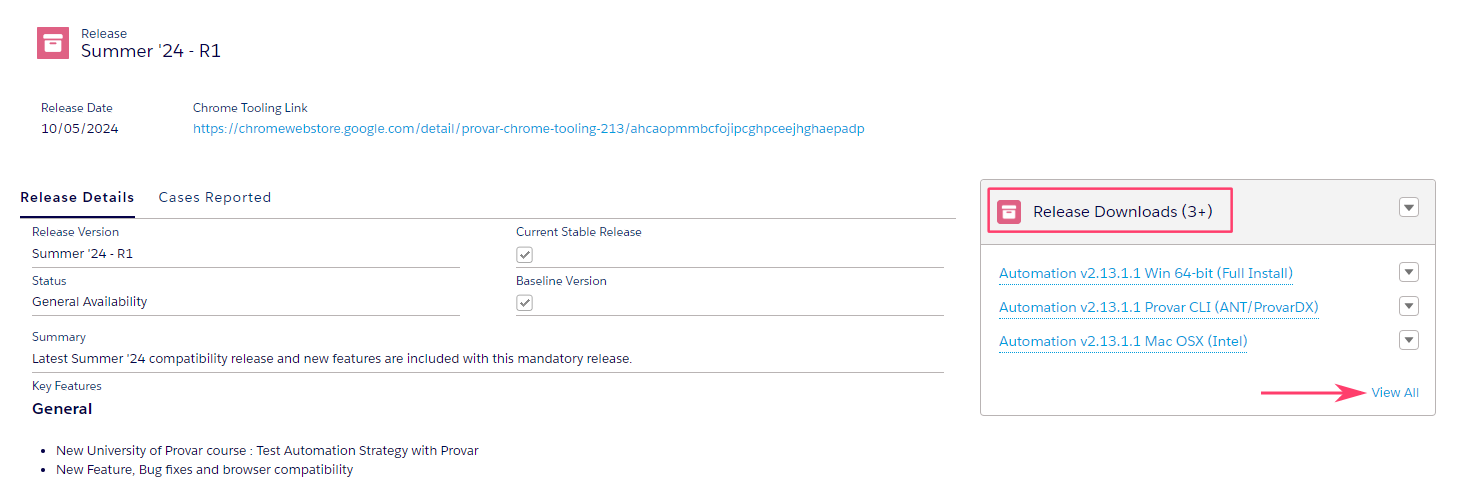Image resolution: width=1467 pixels, height=502 pixels.
Task: Select the Release Details tab
Action: 77,197
